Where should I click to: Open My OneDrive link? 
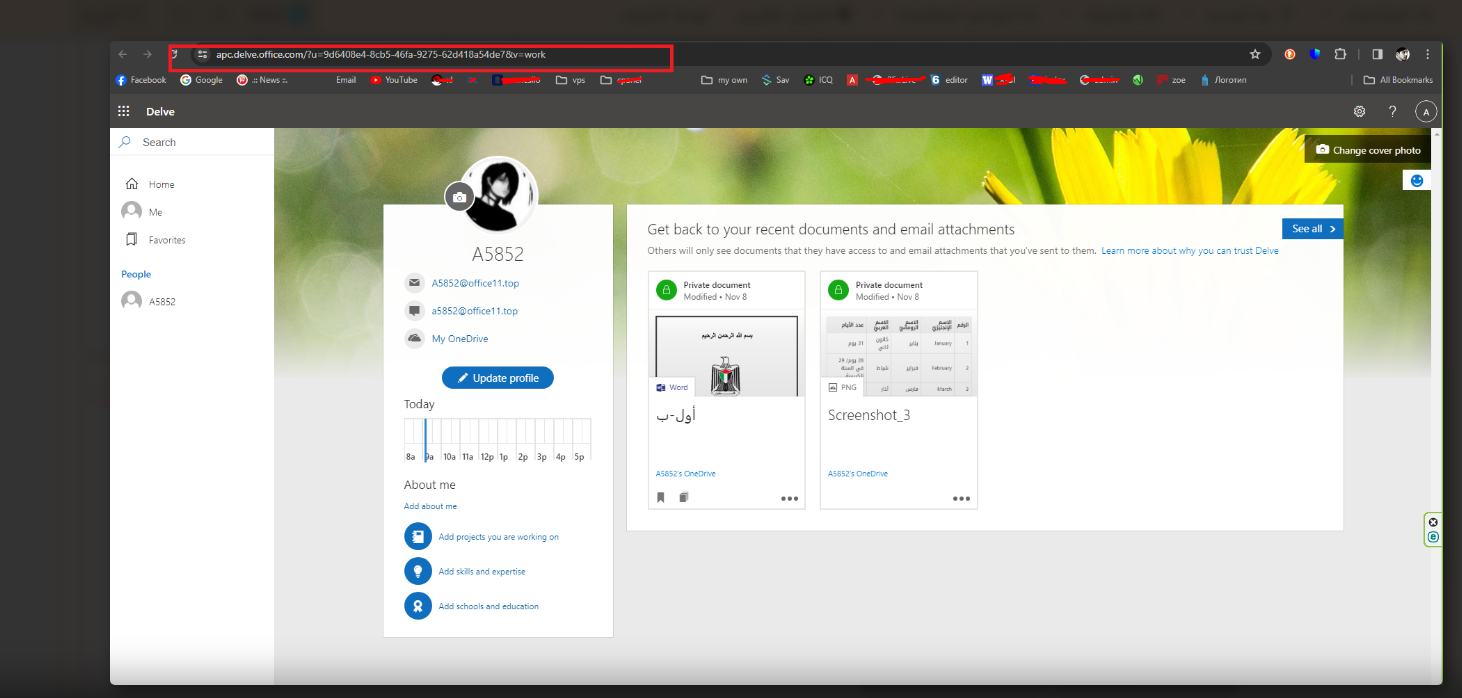(460, 339)
